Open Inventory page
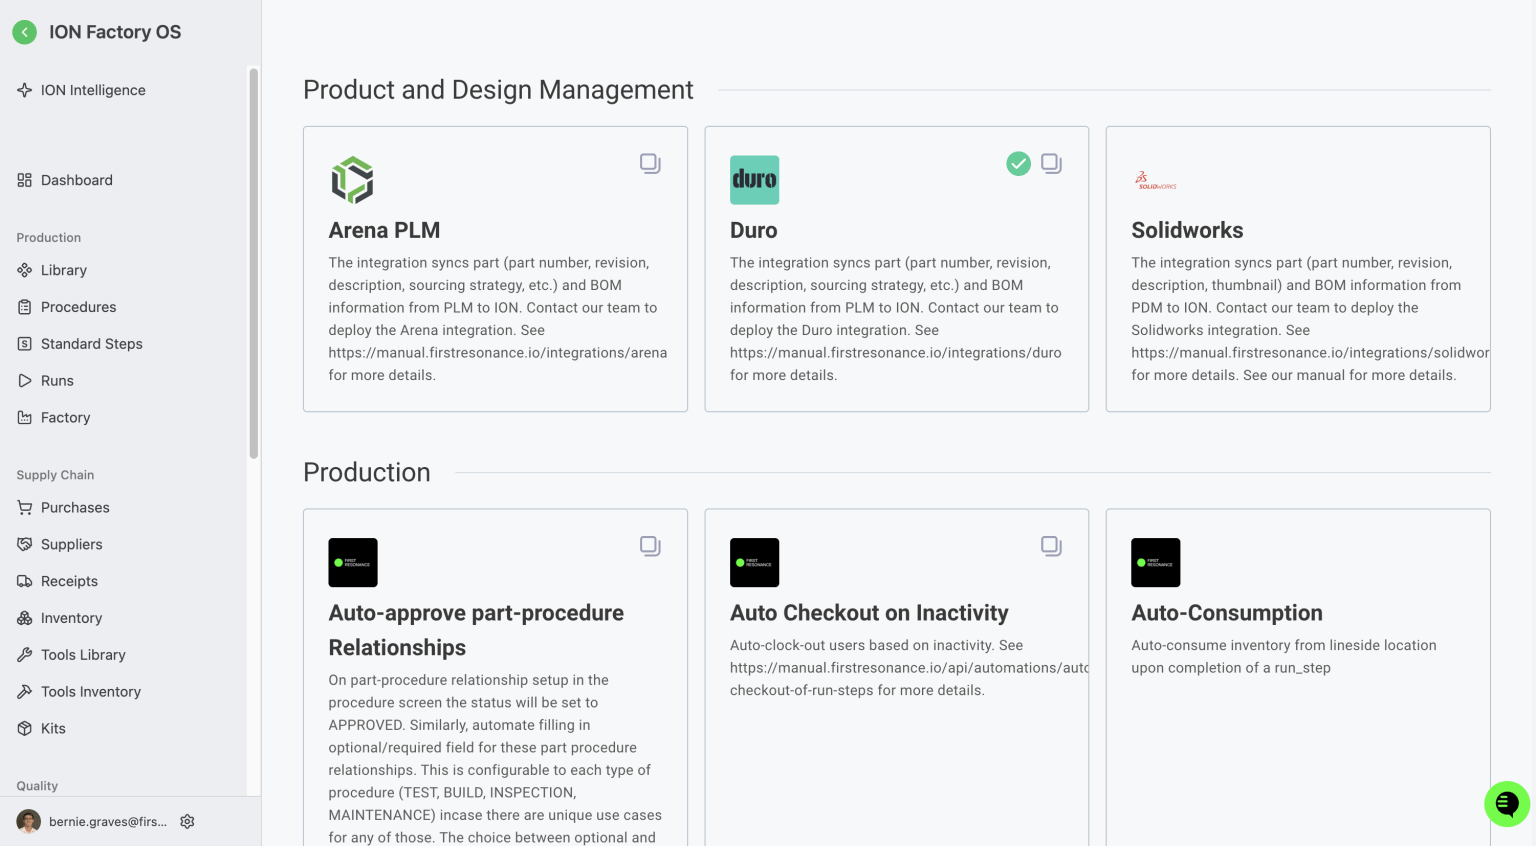1536x846 pixels. point(72,619)
